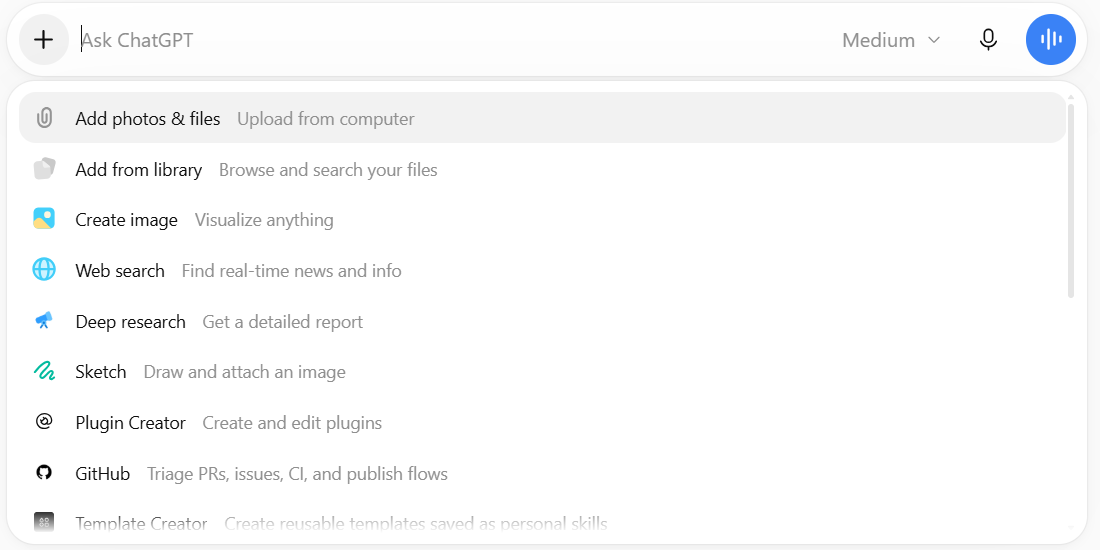1100x550 pixels.
Task: Select Add photos & files menu entry
Action: (542, 118)
